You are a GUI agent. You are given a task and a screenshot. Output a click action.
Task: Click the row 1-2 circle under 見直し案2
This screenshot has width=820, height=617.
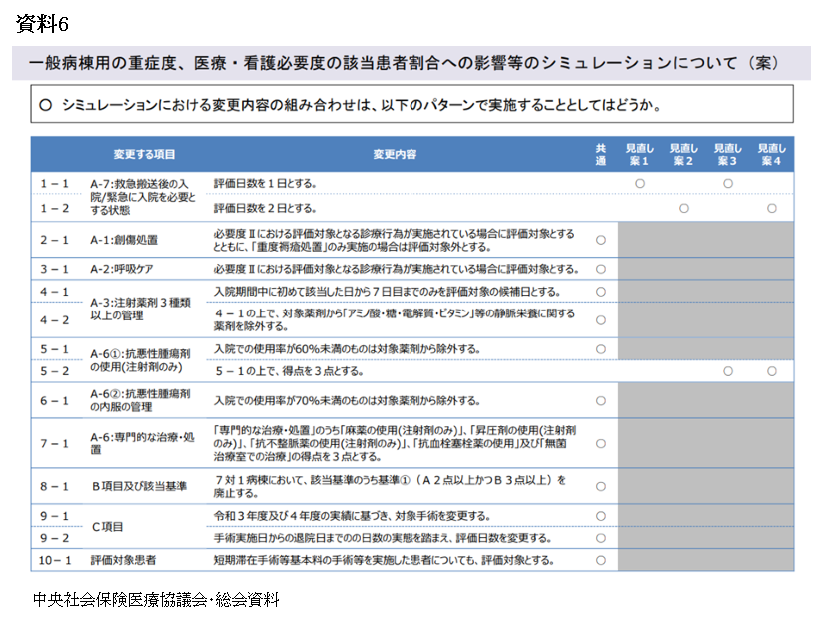[684, 208]
